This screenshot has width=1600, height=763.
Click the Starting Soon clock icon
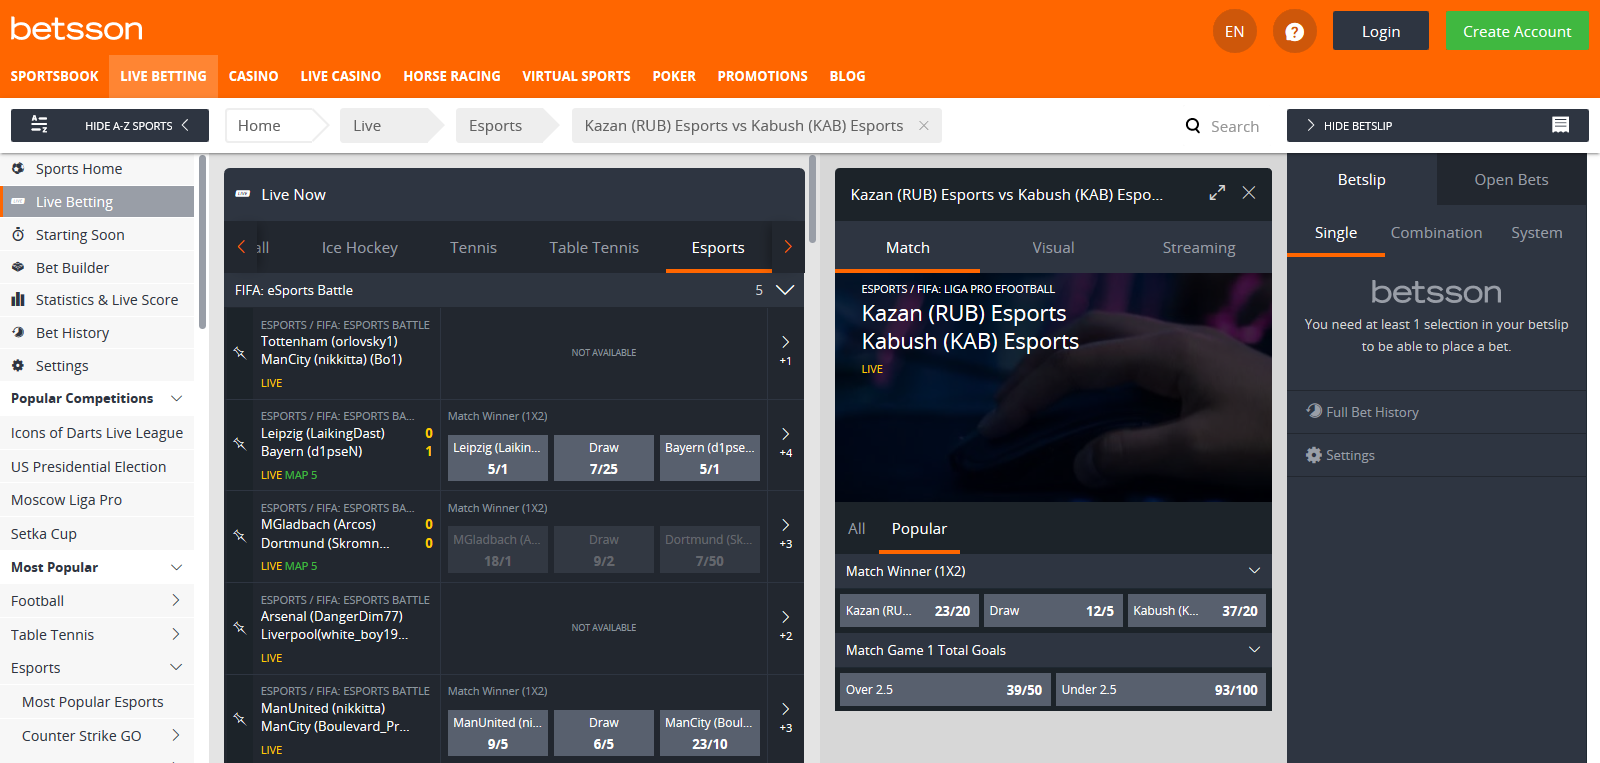[x=18, y=234]
